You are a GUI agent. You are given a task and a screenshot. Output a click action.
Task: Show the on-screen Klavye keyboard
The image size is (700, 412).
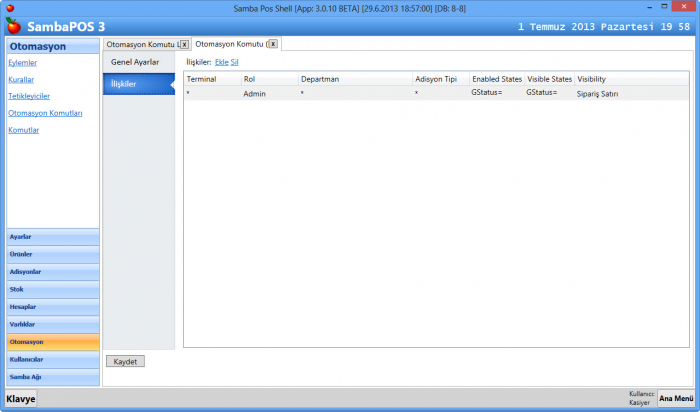(20, 398)
